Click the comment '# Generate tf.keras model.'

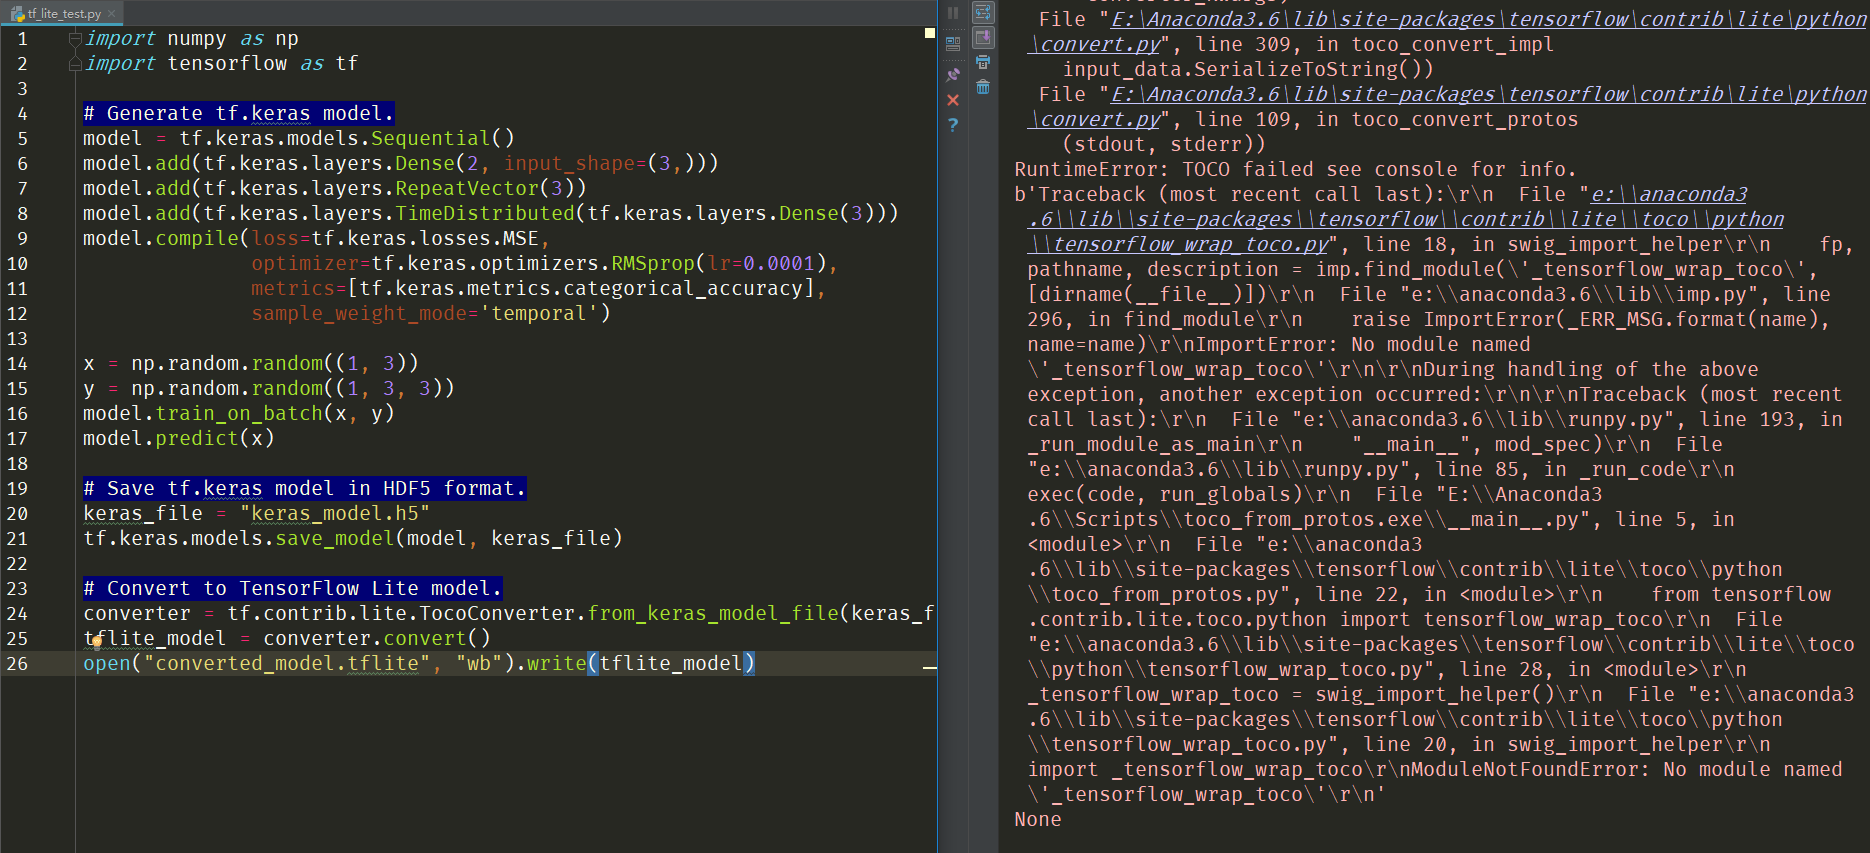[x=239, y=114]
